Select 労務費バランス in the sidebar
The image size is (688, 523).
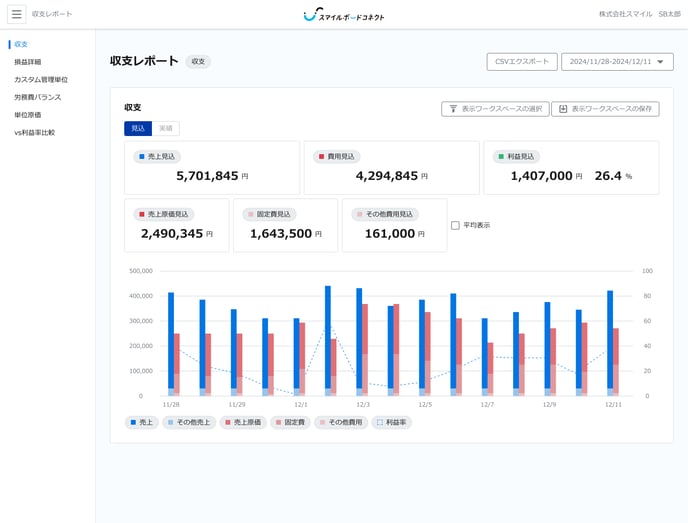coord(38,97)
